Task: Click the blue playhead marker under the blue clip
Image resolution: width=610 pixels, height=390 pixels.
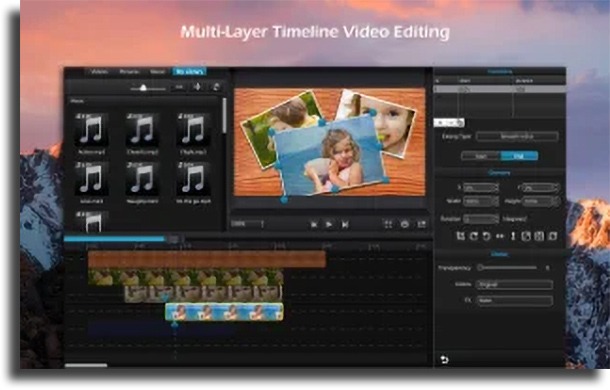Action: coord(175,324)
